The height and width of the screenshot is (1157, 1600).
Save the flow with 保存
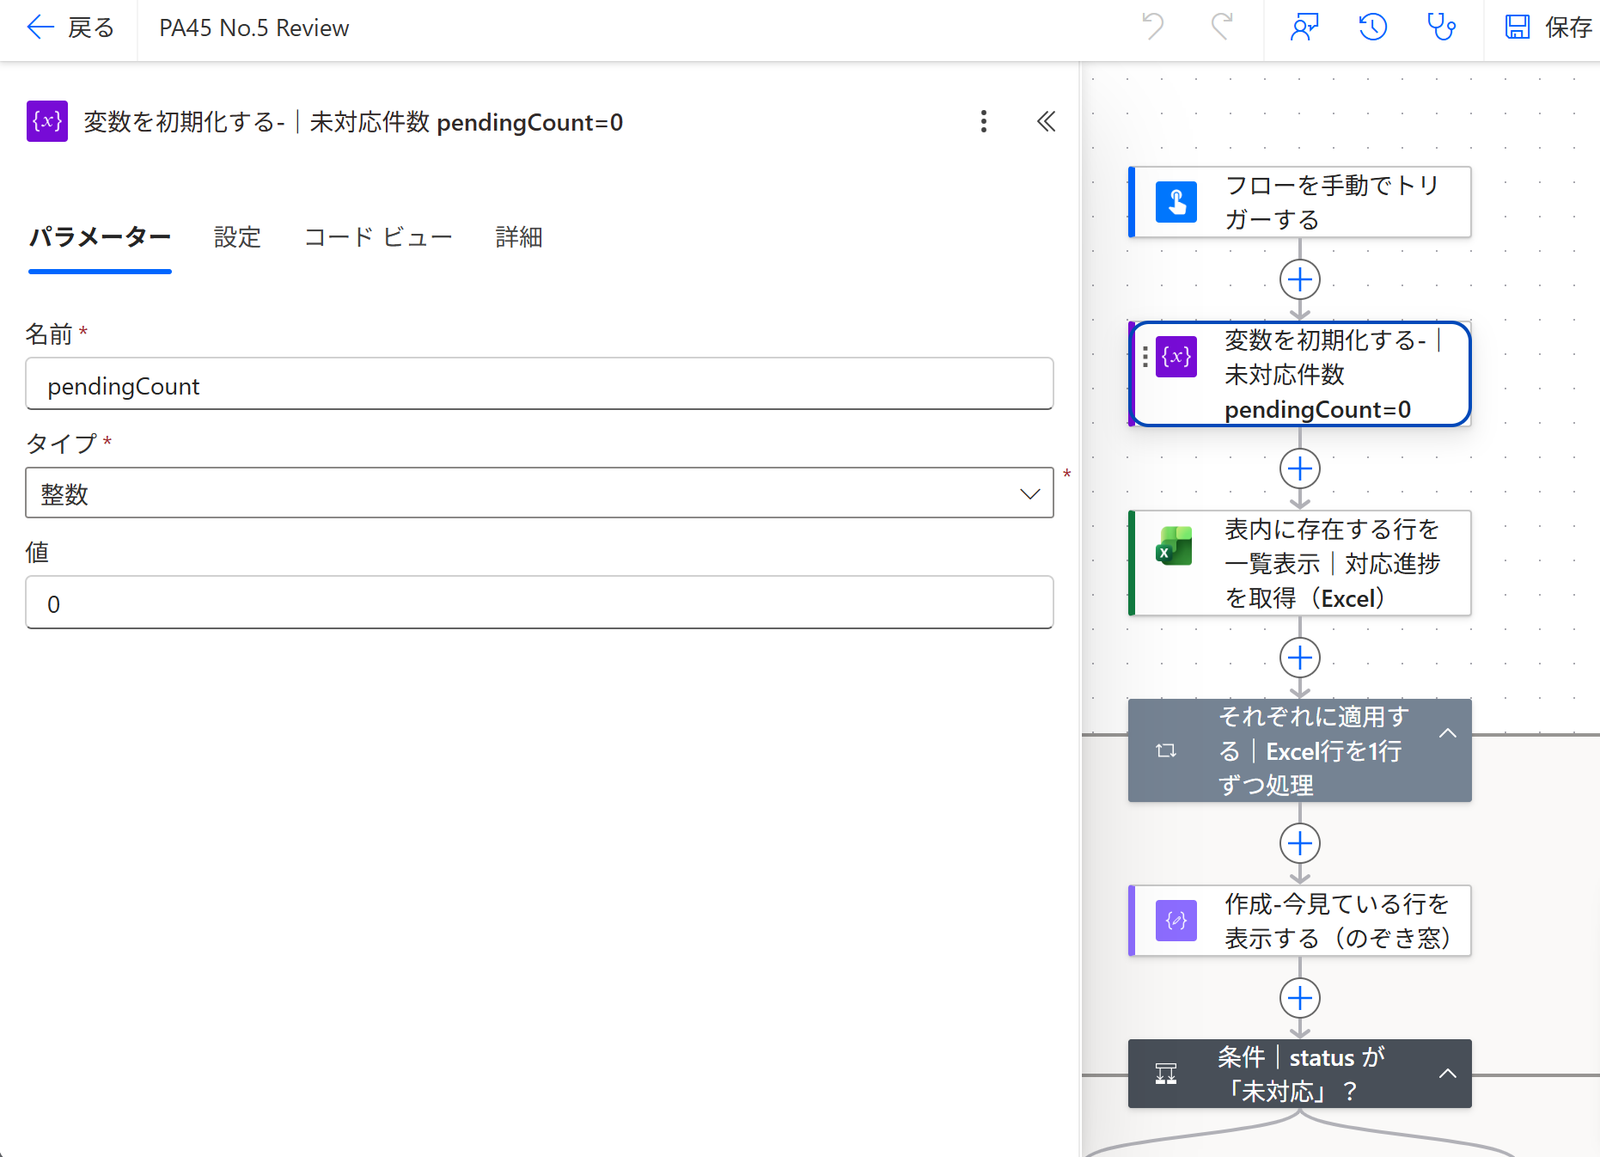pos(1548,27)
